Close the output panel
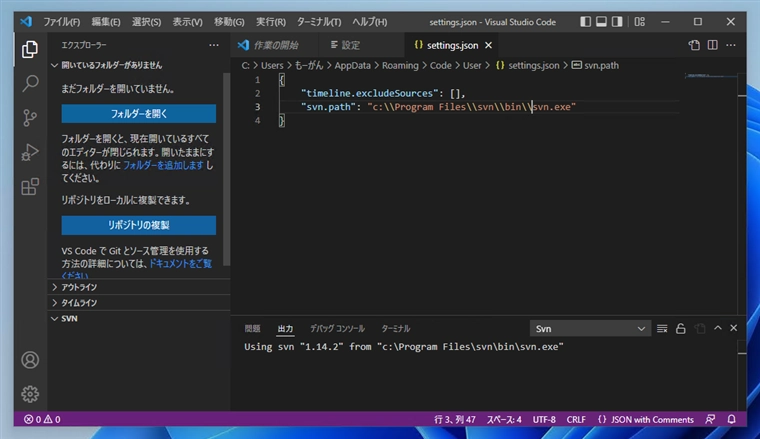The height and width of the screenshot is (439, 760). click(x=734, y=328)
